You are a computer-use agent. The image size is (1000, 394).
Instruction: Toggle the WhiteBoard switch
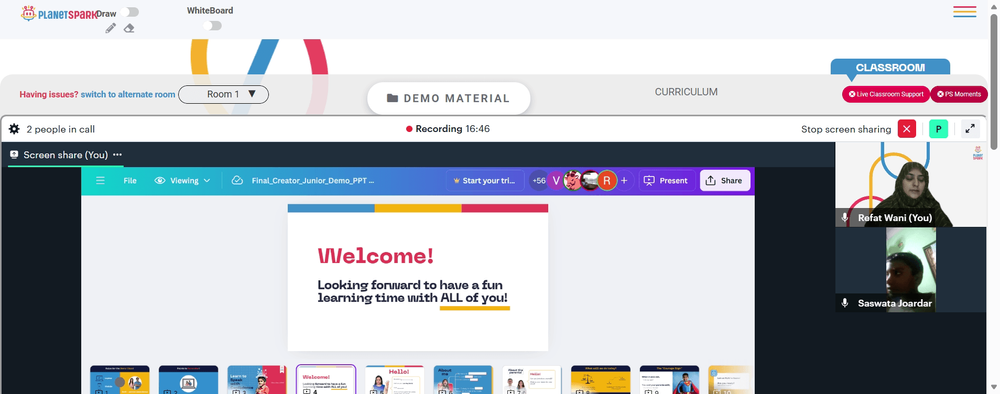[212, 26]
